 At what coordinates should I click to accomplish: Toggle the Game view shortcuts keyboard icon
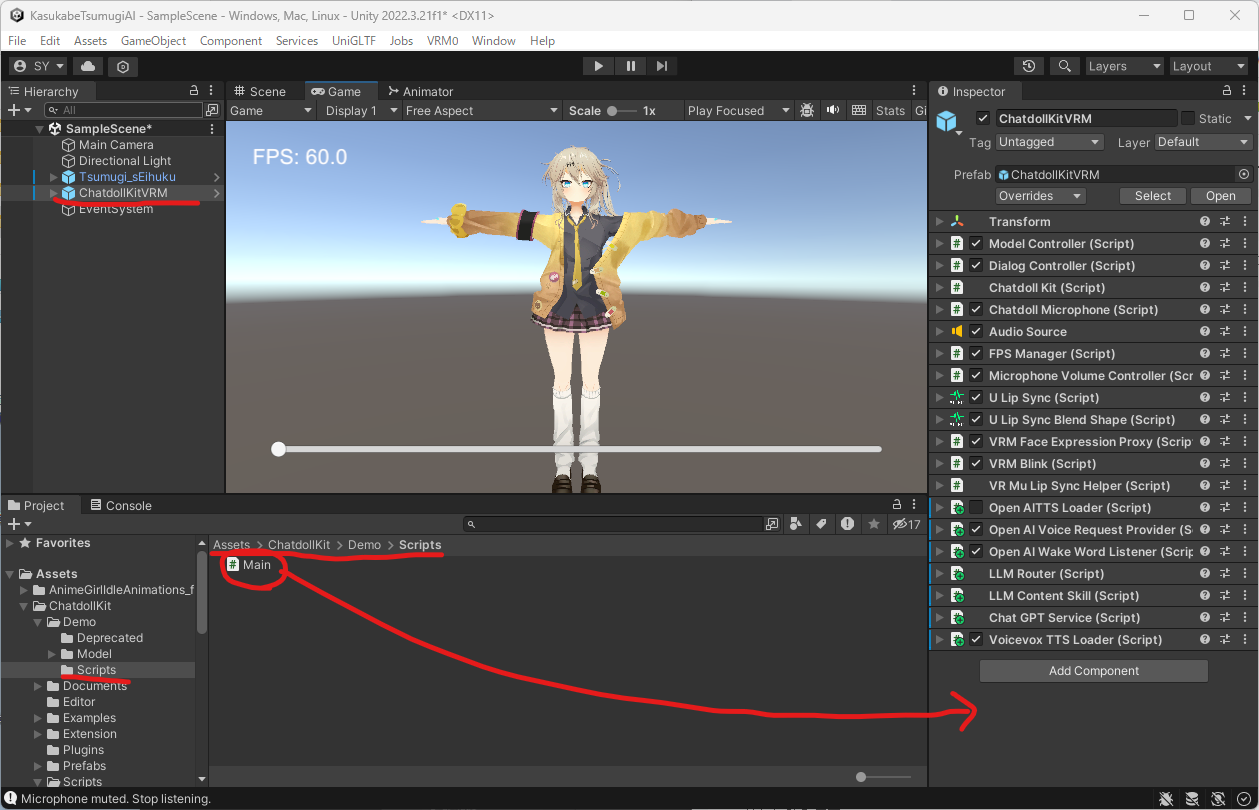(858, 111)
